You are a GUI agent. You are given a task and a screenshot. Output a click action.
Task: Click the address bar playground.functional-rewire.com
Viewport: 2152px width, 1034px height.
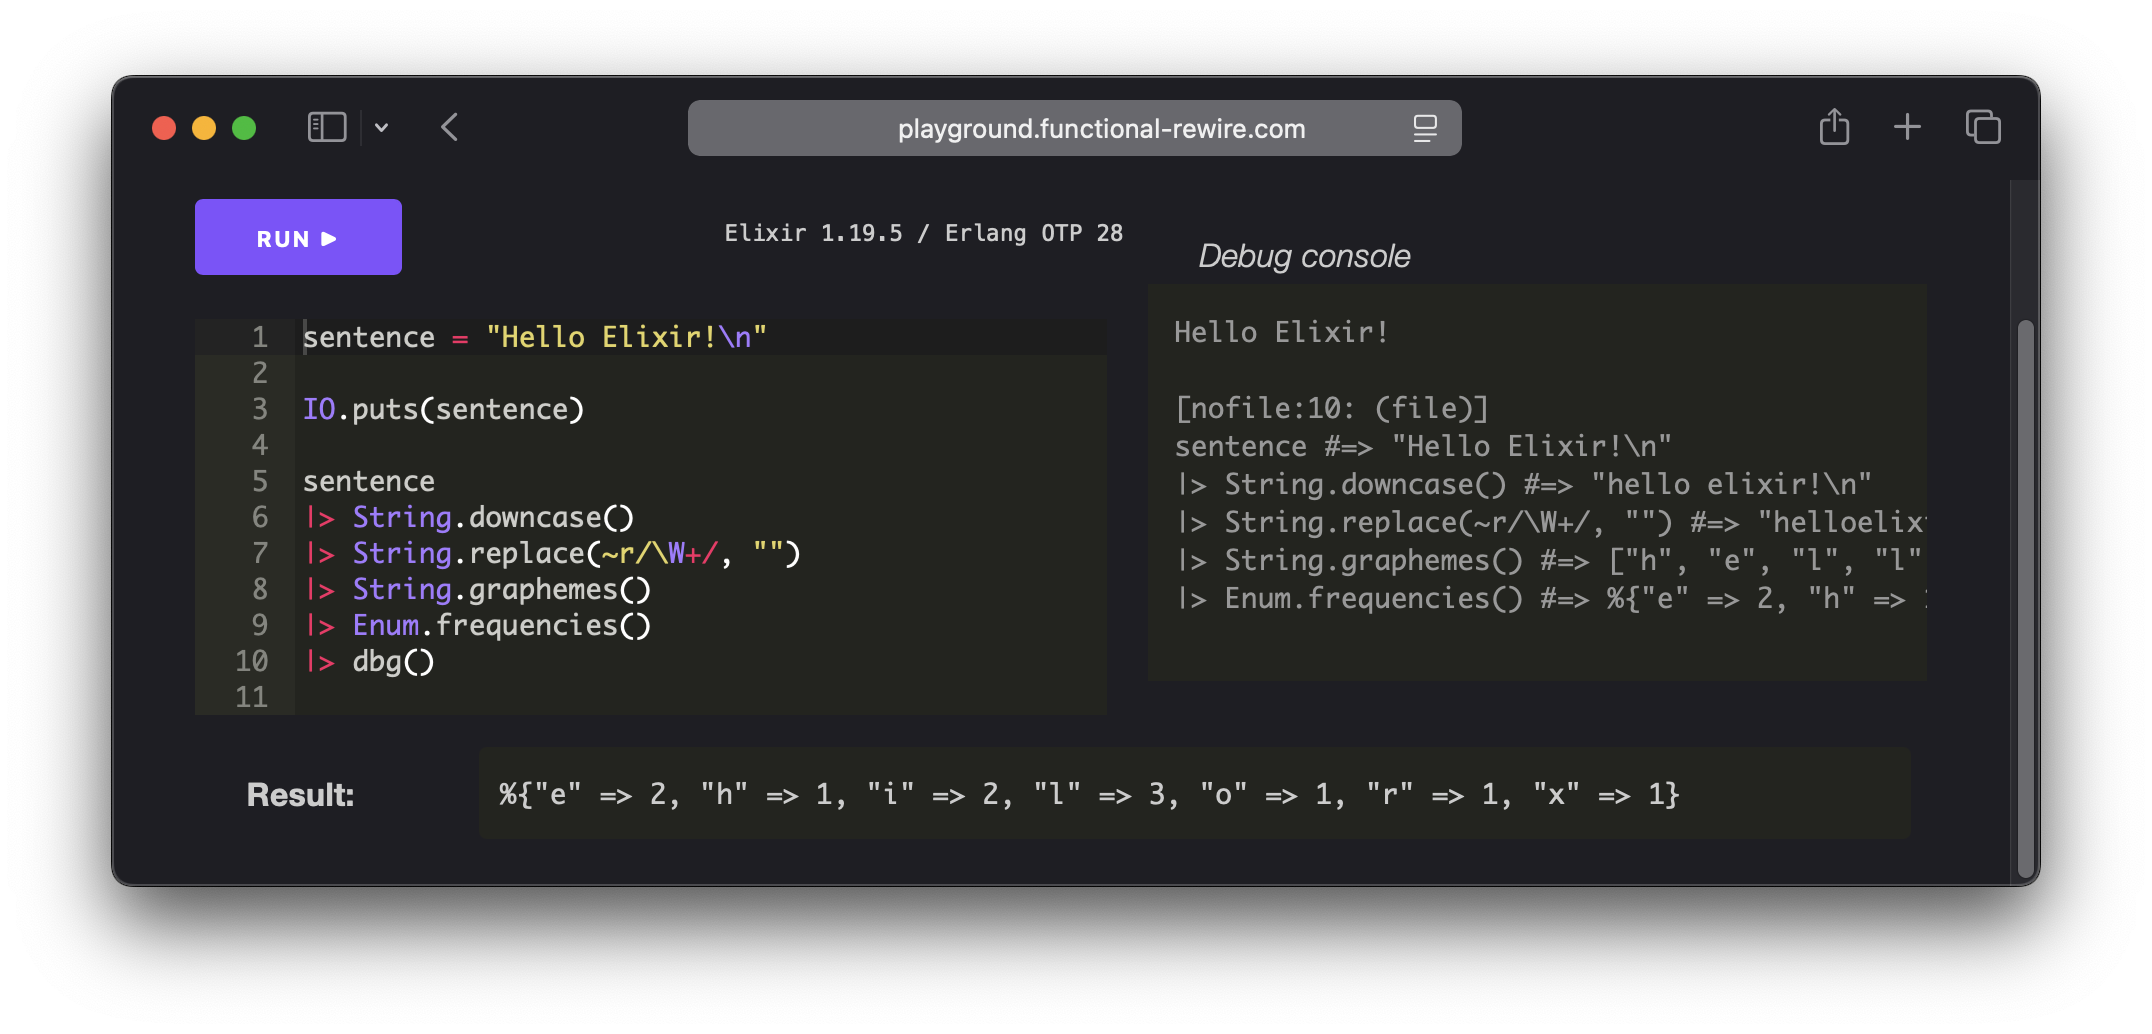pos(1074,128)
